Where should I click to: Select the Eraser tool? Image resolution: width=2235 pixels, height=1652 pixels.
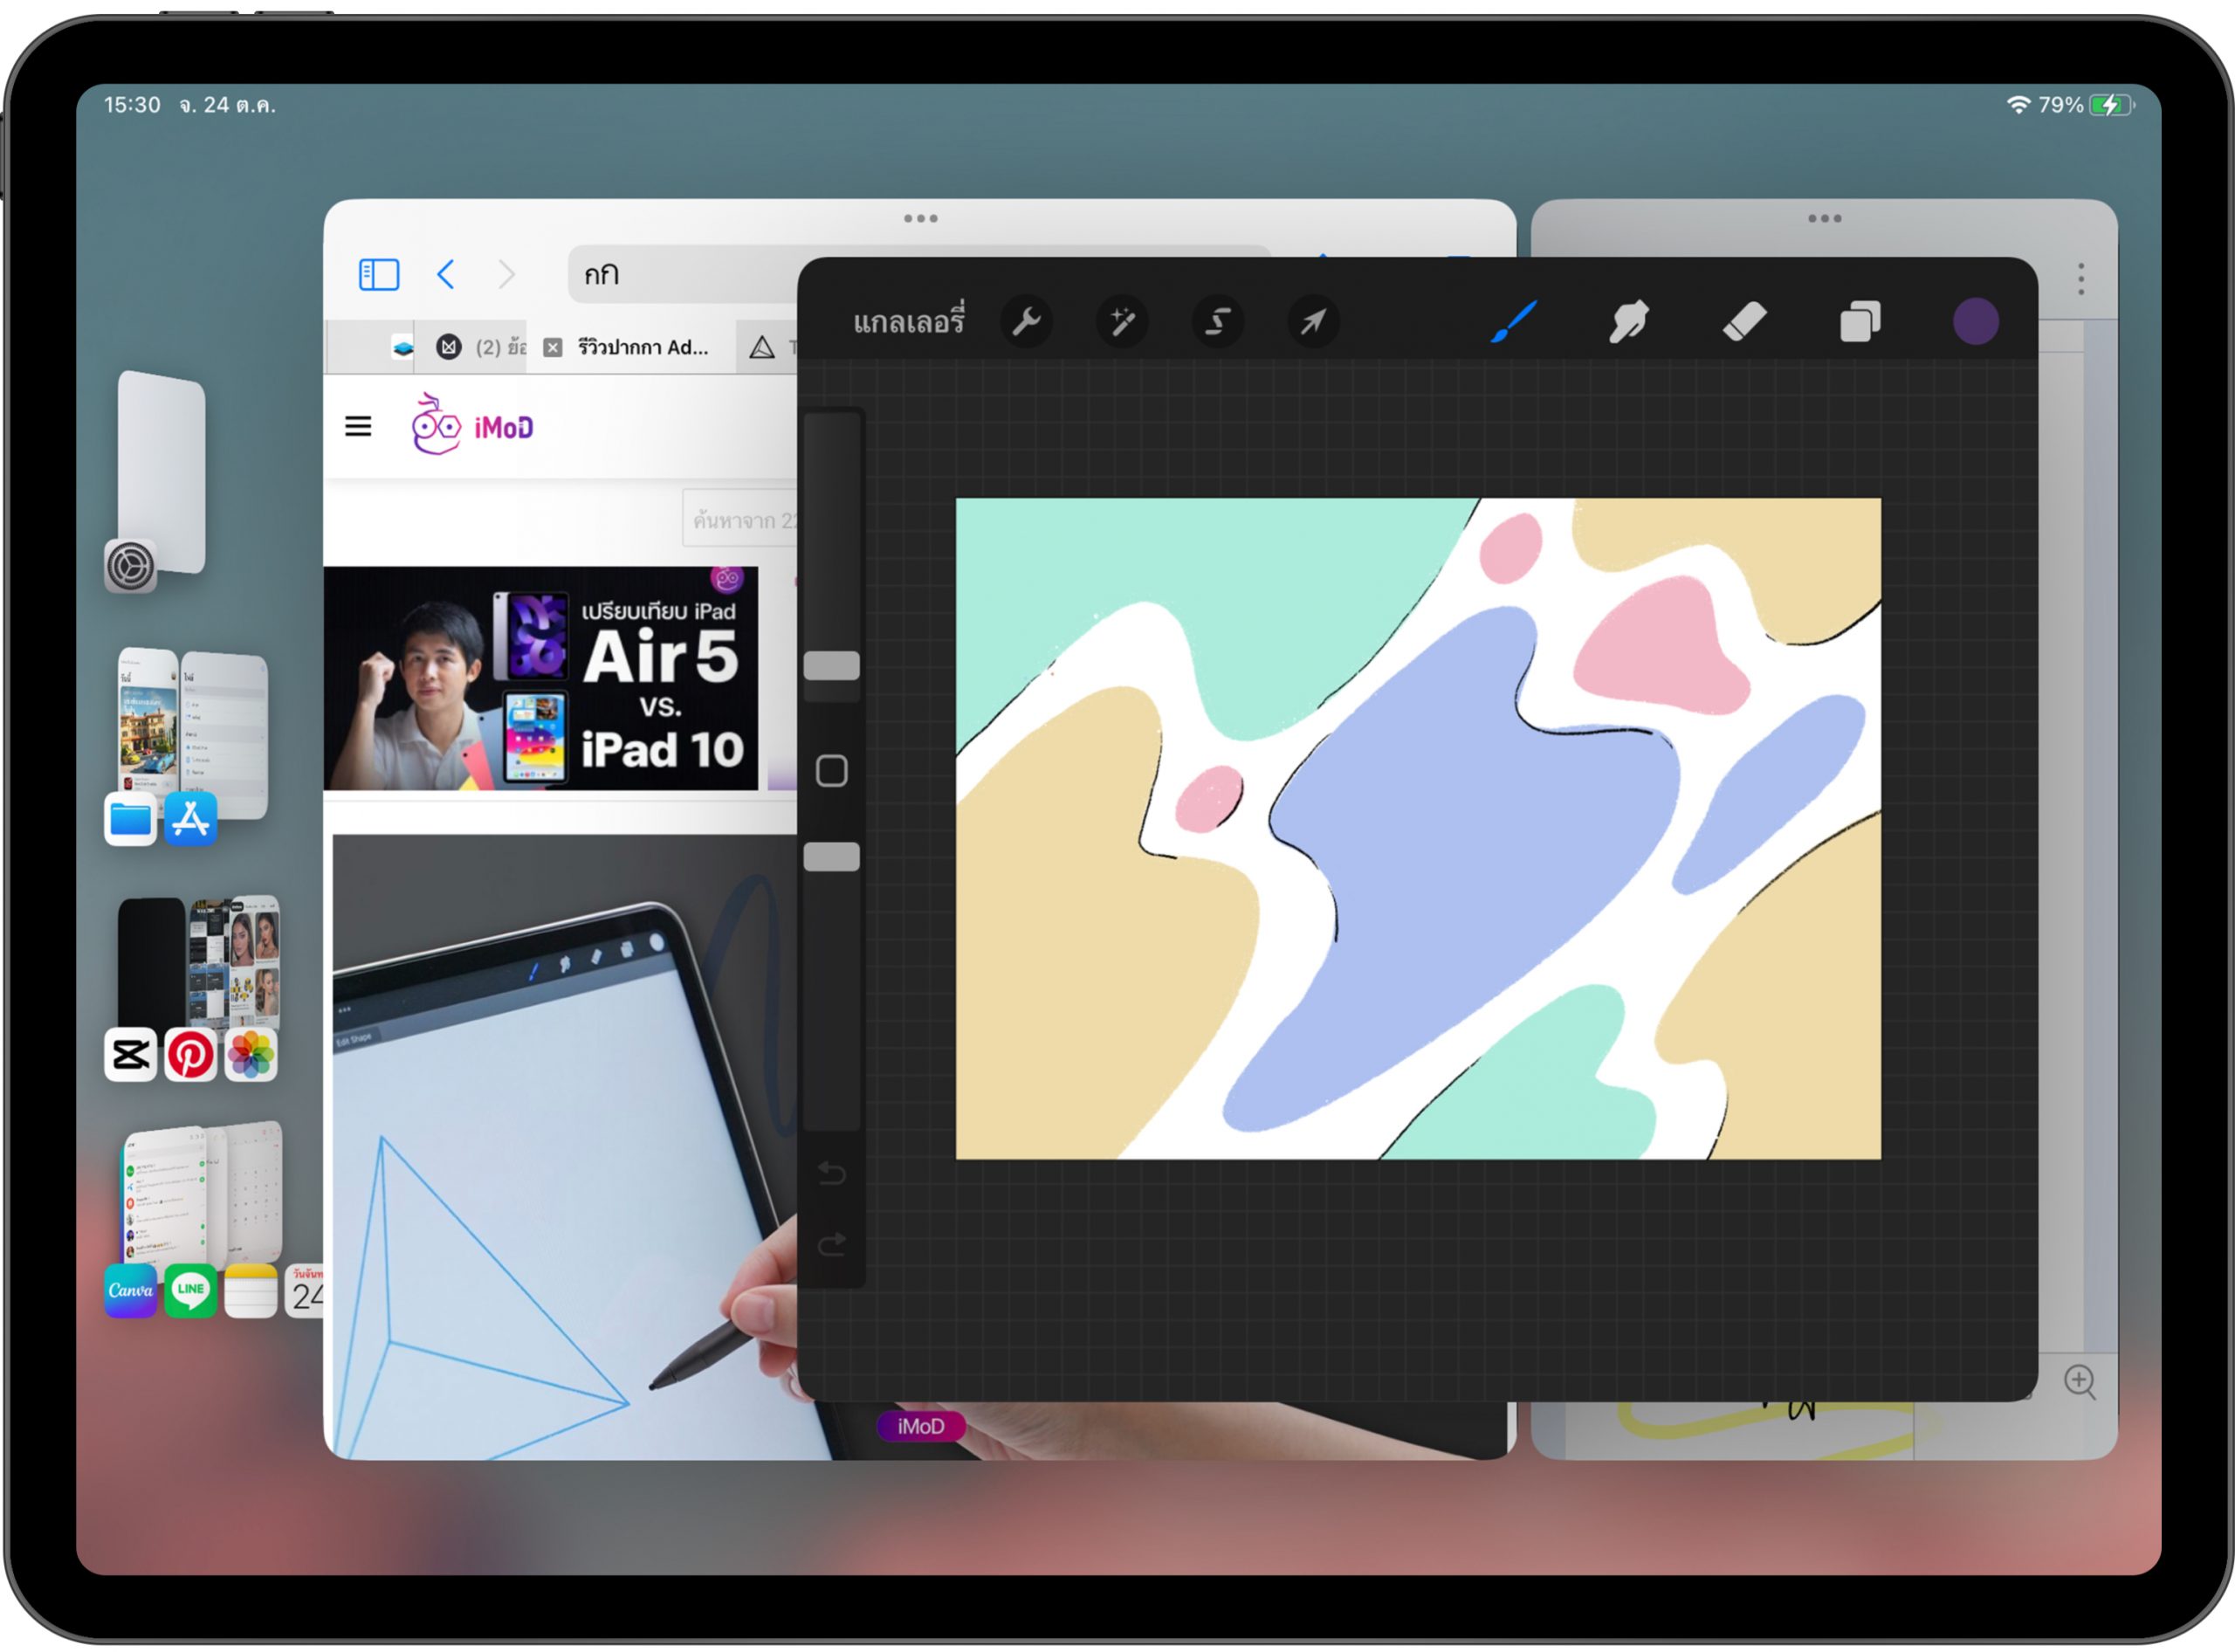(x=1744, y=322)
